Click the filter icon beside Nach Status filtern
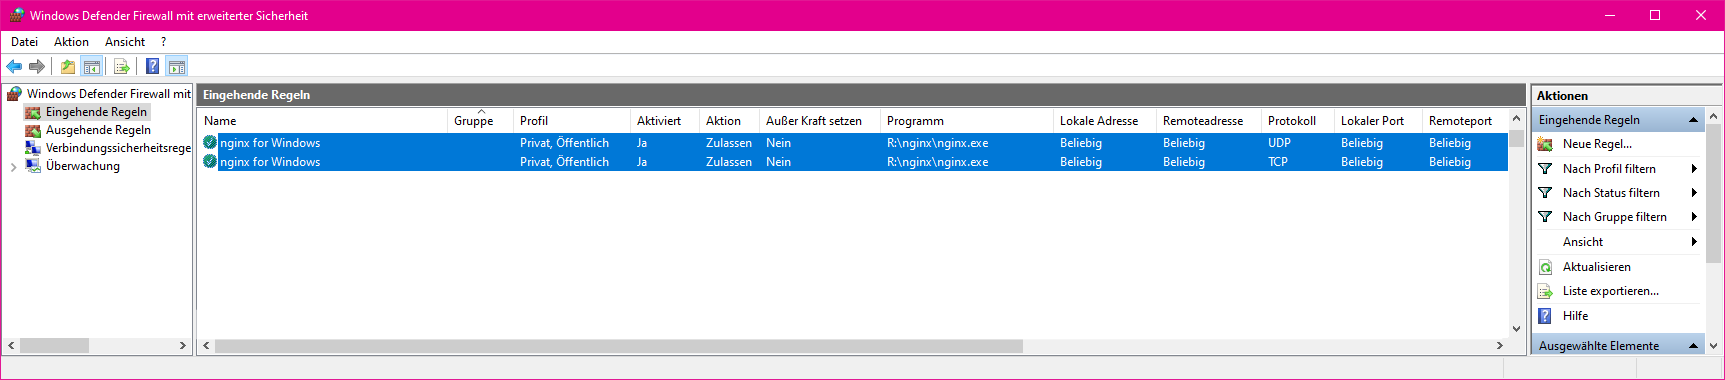Viewport: 1725px width, 380px height. coord(1545,193)
